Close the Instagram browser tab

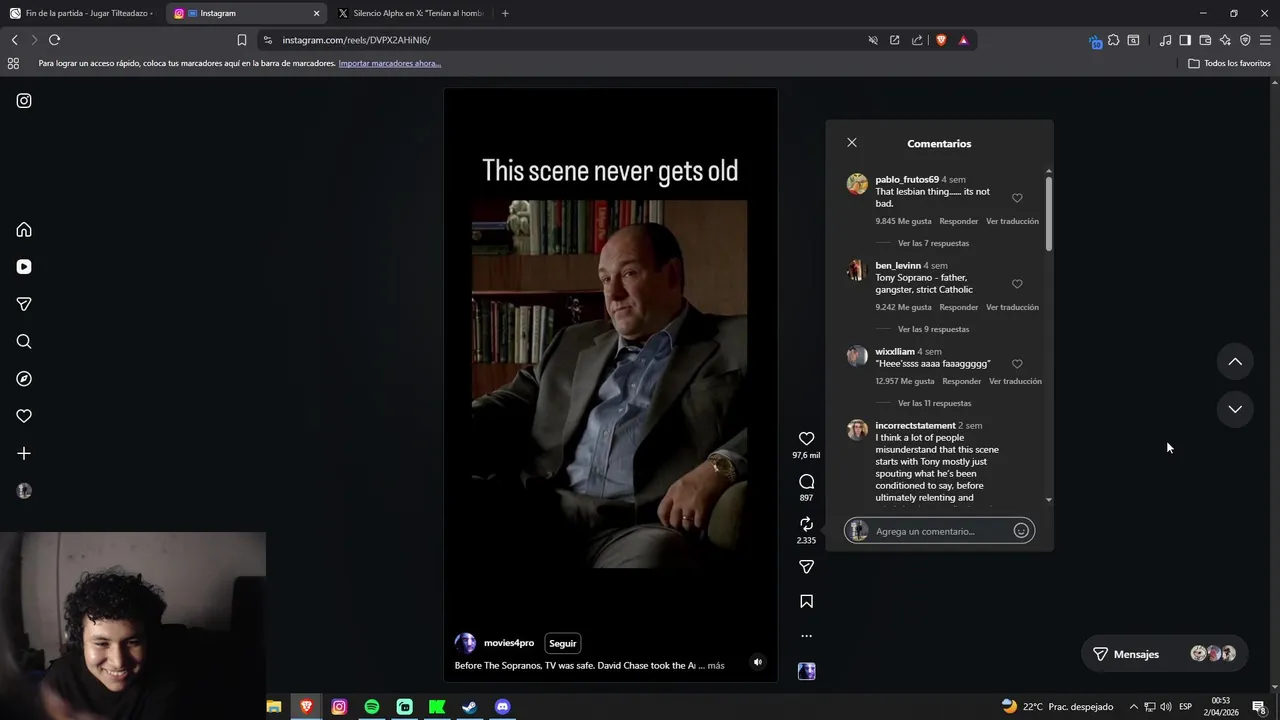click(317, 13)
